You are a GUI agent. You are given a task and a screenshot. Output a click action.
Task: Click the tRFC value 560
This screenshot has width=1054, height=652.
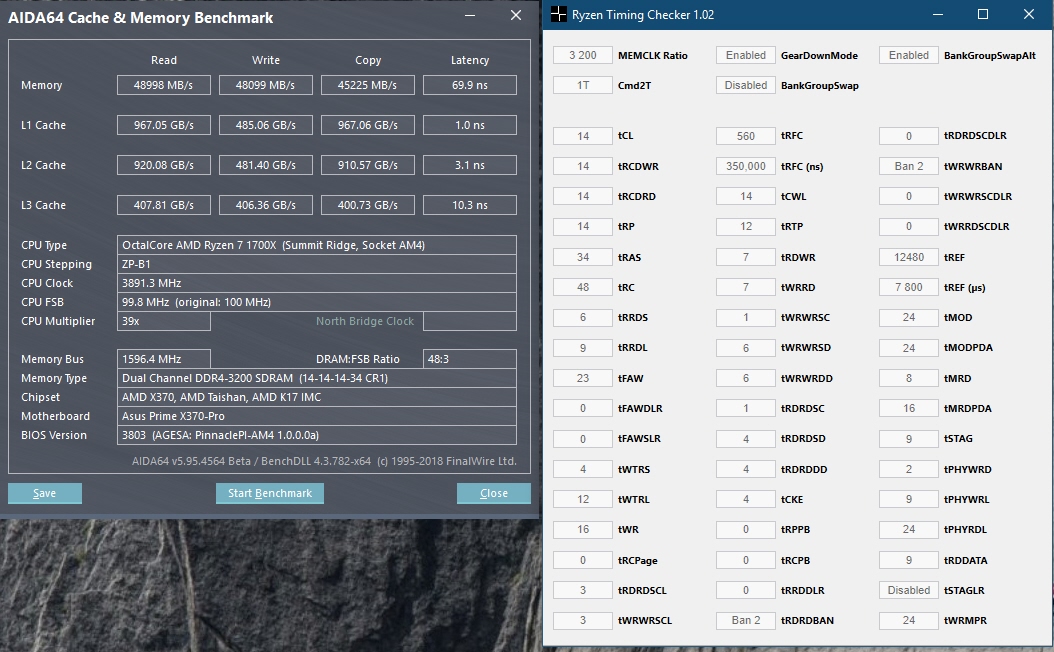click(x=745, y=136)
